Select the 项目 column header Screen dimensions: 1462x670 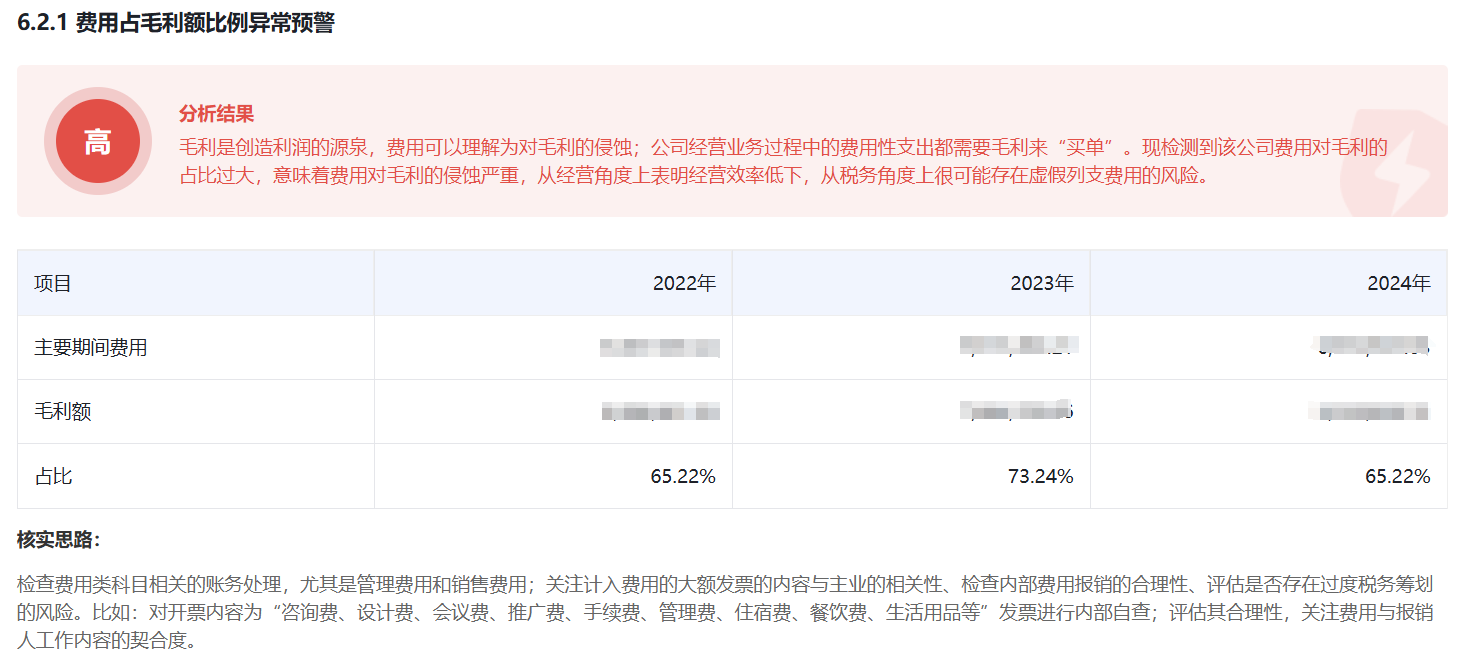tap(53, 283)
